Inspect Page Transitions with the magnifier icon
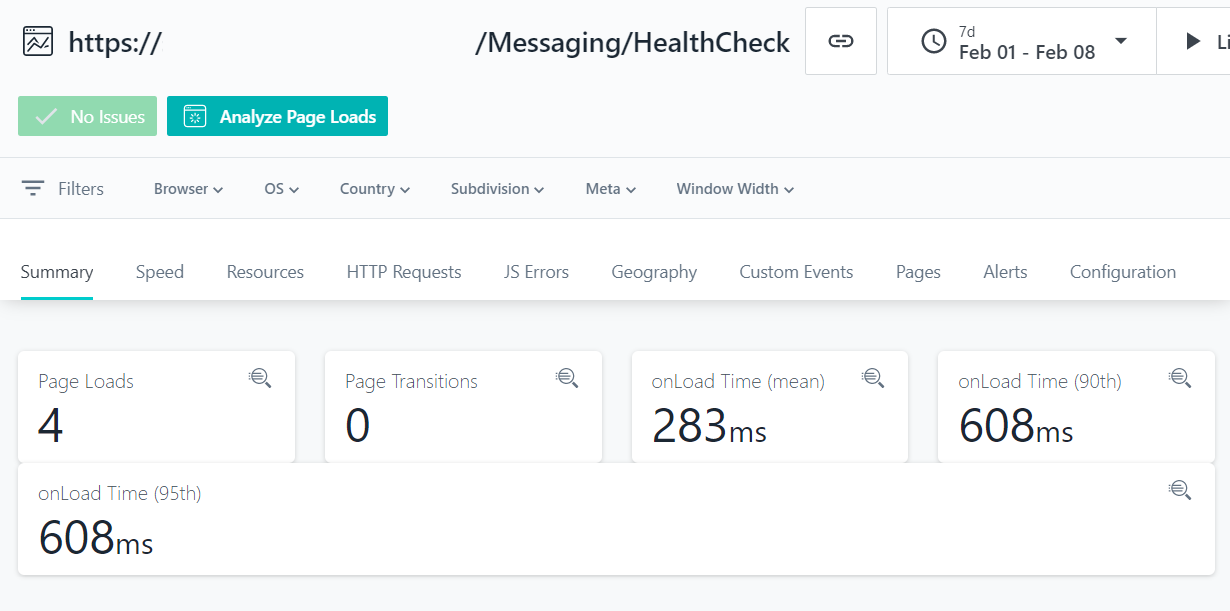1230x611 pixels. click(567, 377)
